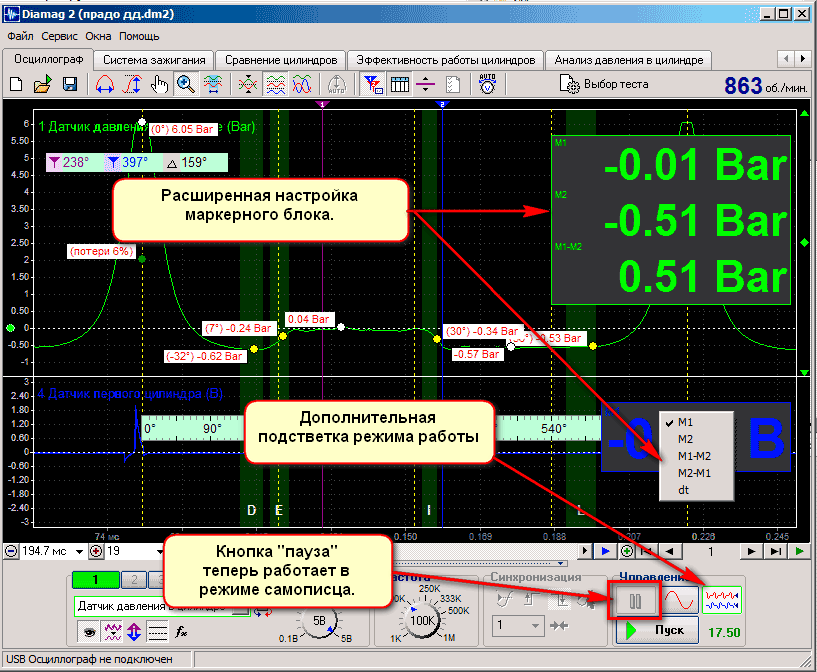Open the Сервис menu
The width and height of the screenshot is (817, 672).
click(x=59, y=36)
